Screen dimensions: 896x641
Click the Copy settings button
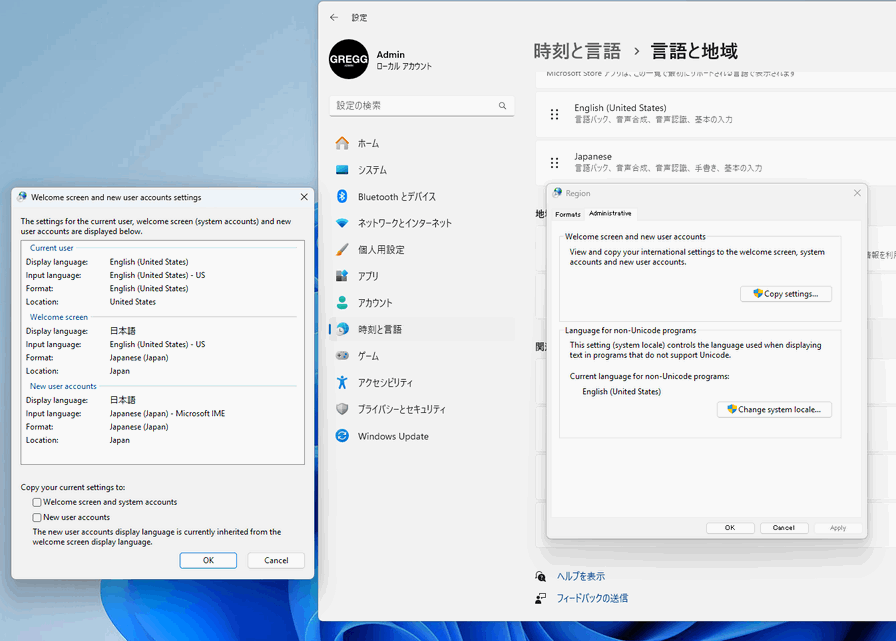tap(785, 294)
